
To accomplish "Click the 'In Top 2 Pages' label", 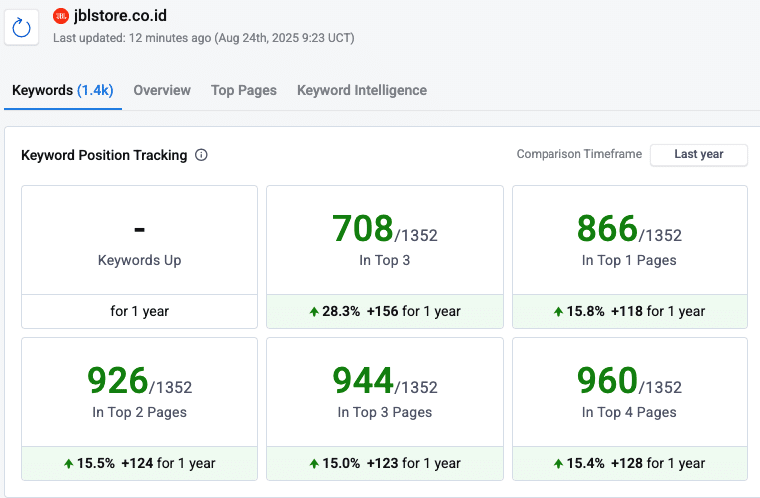I will click(140, 413).
